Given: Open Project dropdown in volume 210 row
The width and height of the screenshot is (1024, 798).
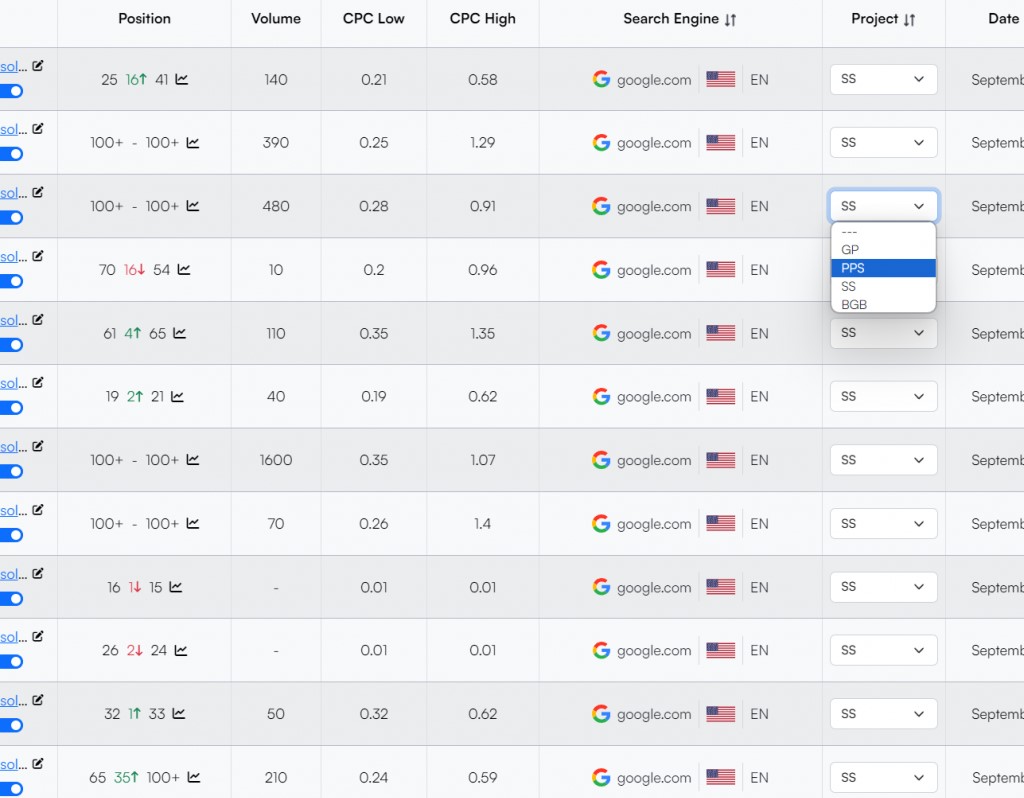Looking at the screenshot, I should (883, 777).
